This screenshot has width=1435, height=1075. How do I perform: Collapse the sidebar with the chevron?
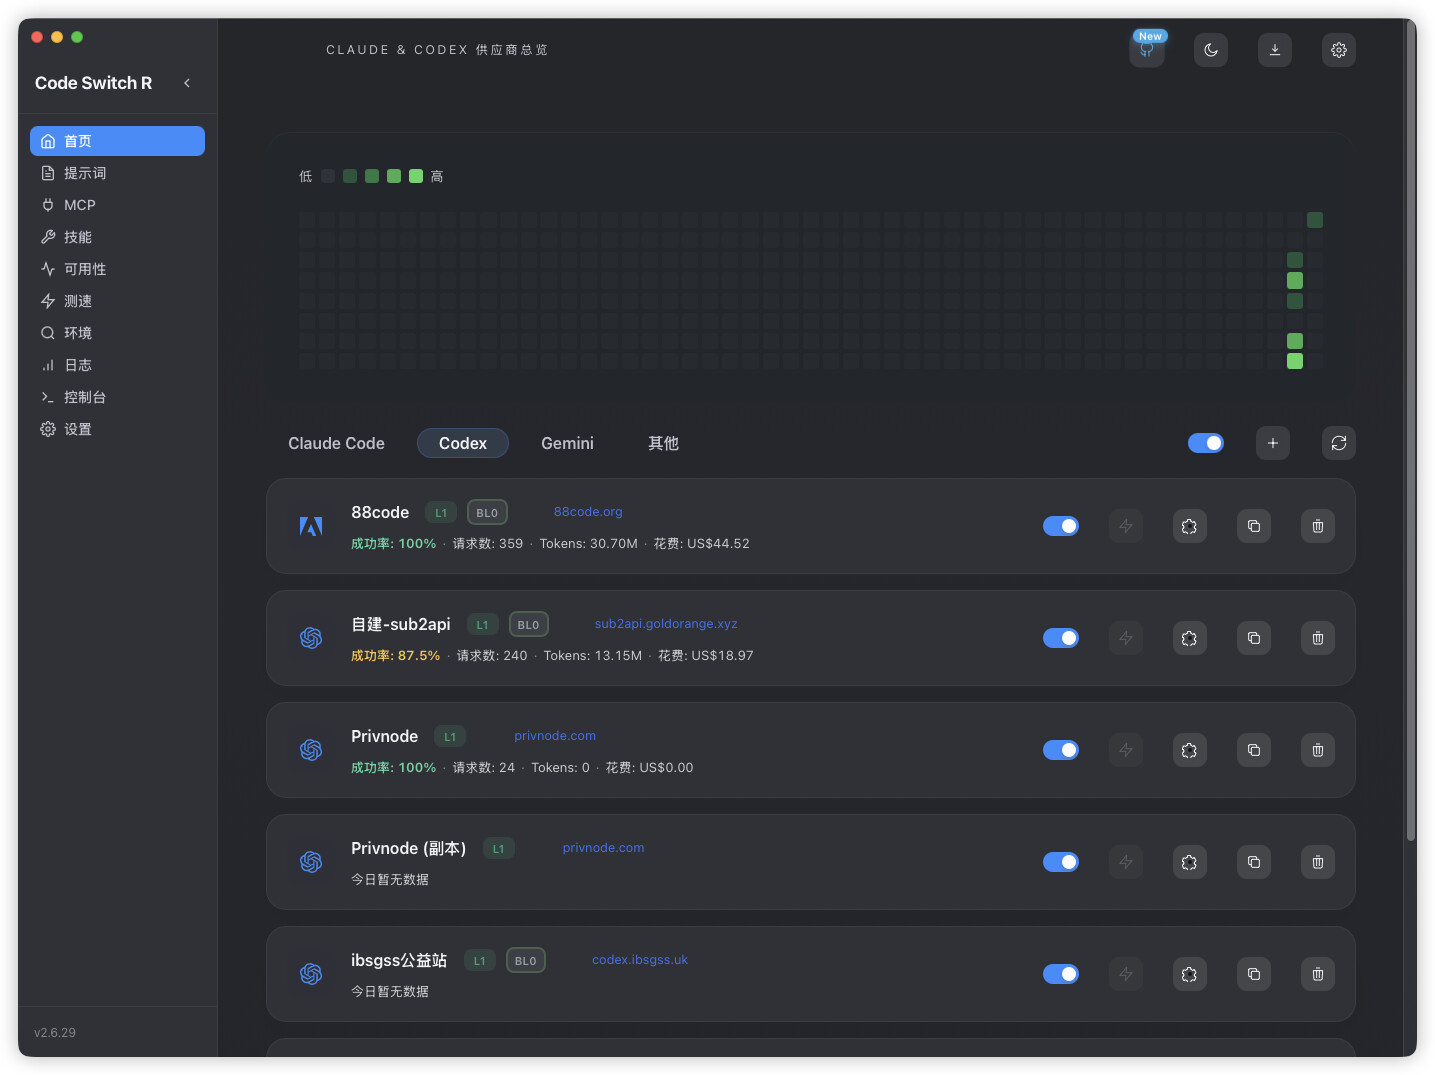187,83
